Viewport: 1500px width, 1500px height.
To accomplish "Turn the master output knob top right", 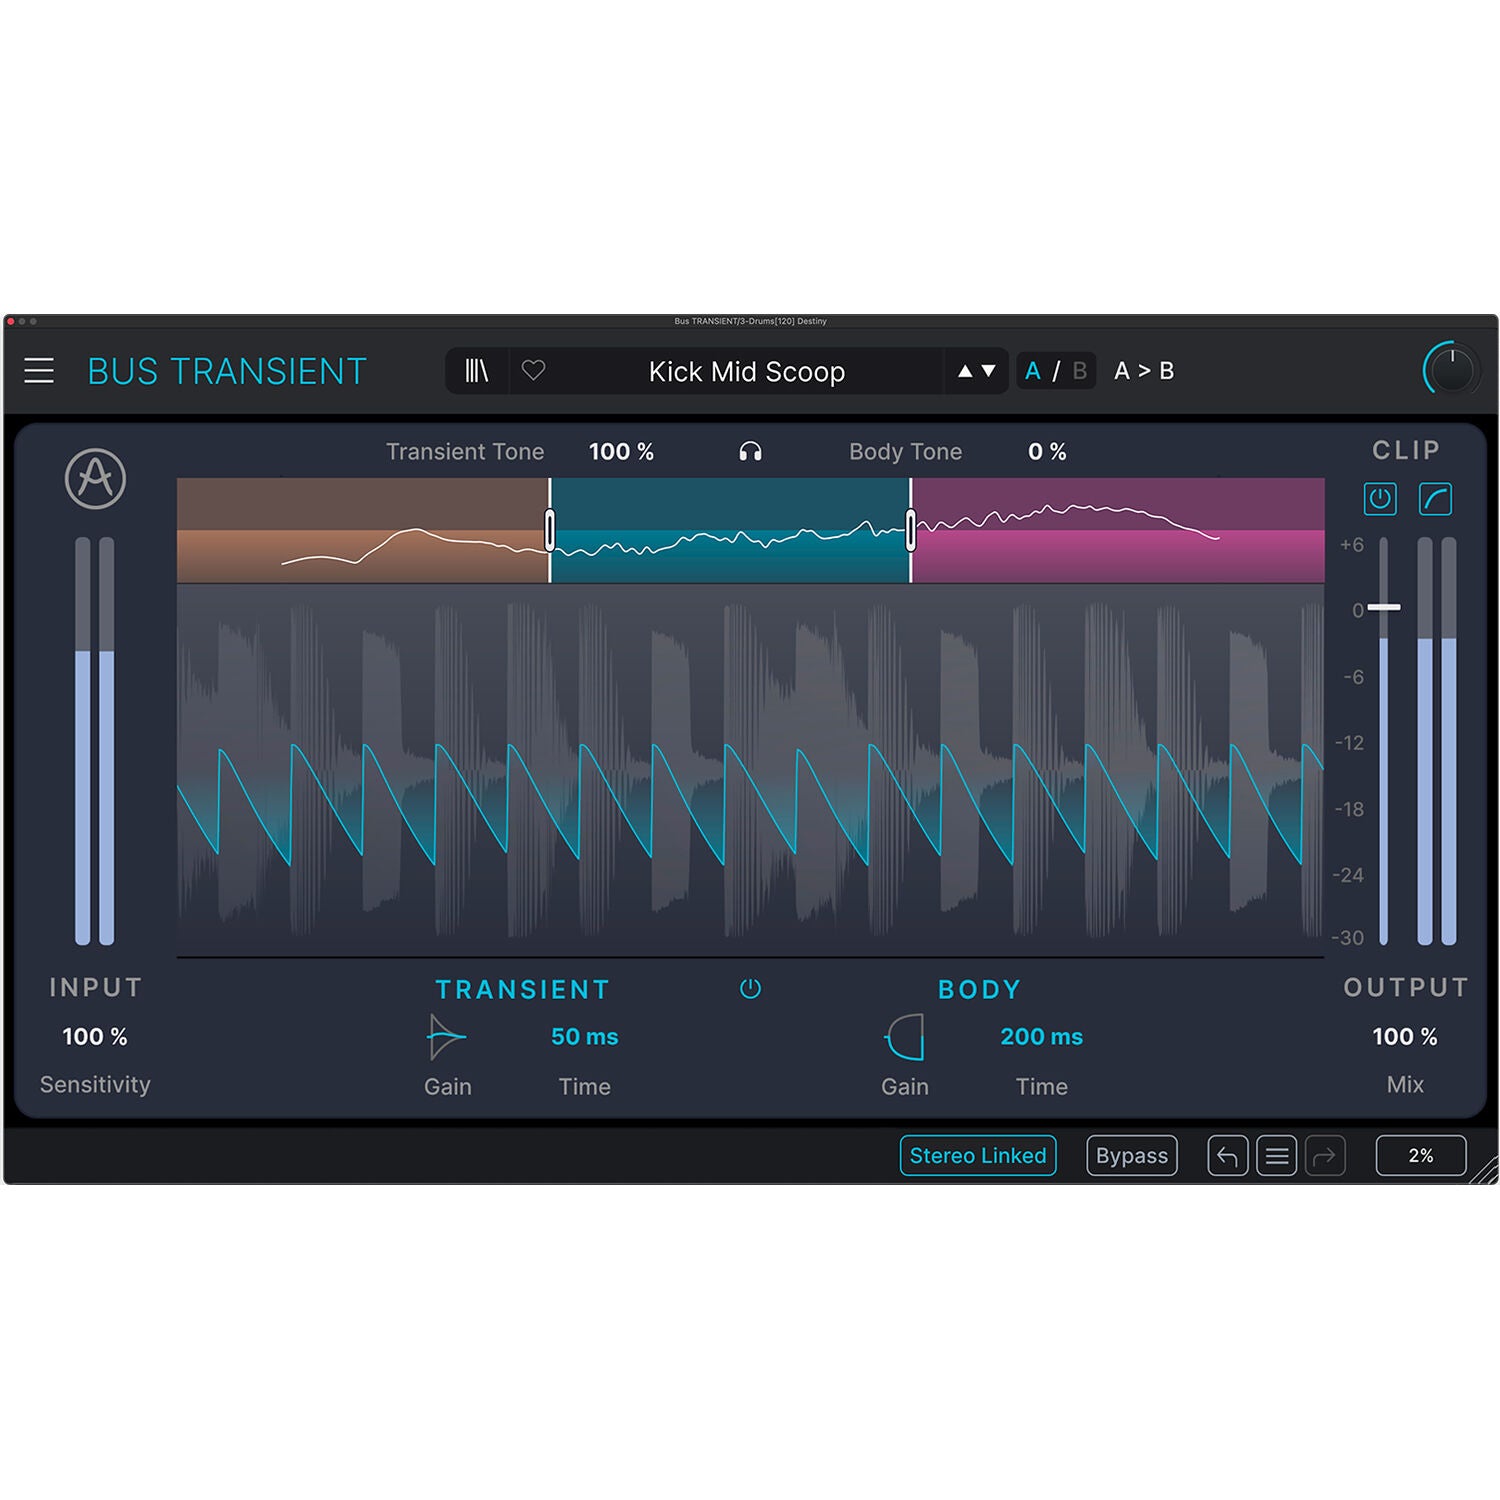I will (1453, 371).
